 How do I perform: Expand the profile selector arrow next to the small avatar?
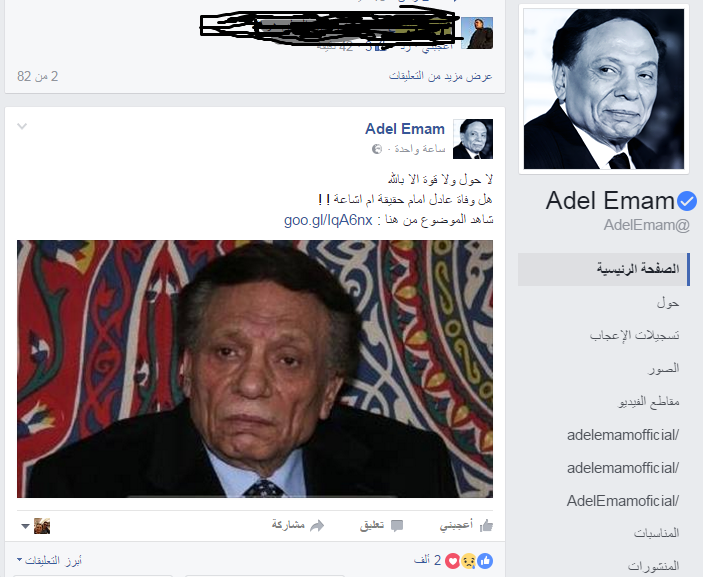pyautogui.click(x=25, y=526)
